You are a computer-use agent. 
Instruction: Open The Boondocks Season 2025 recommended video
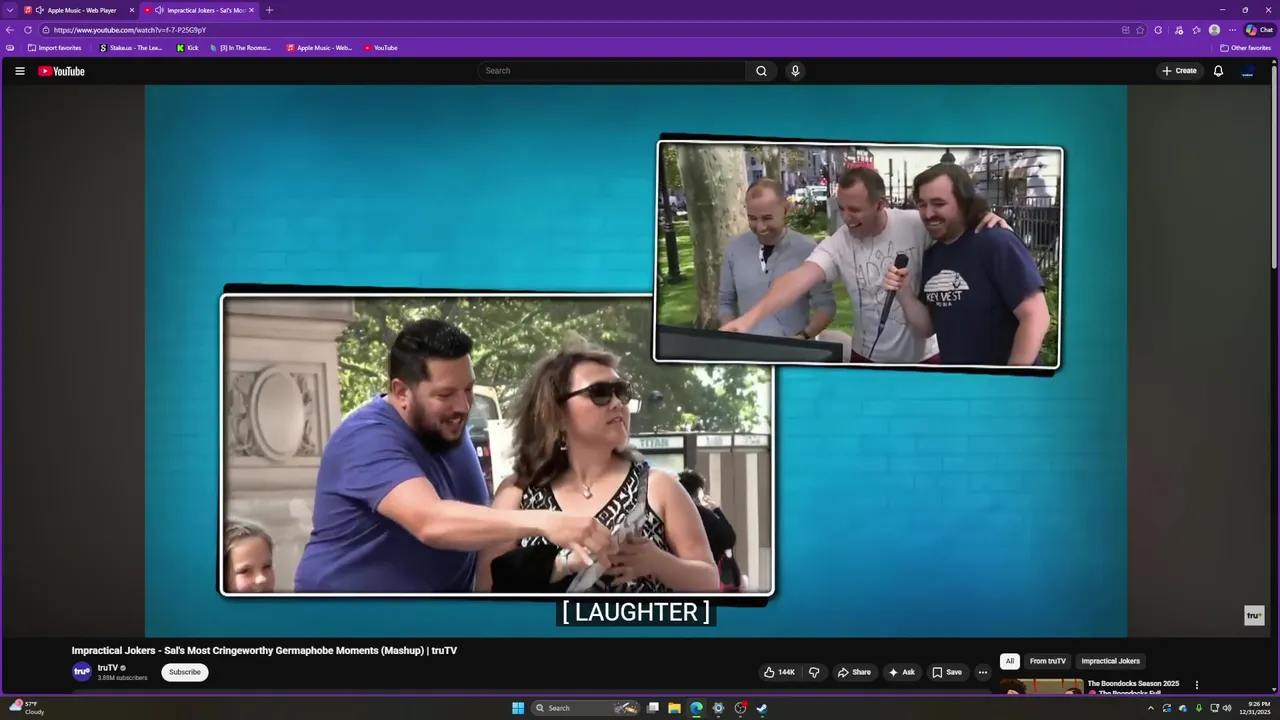pos(1133,684)
